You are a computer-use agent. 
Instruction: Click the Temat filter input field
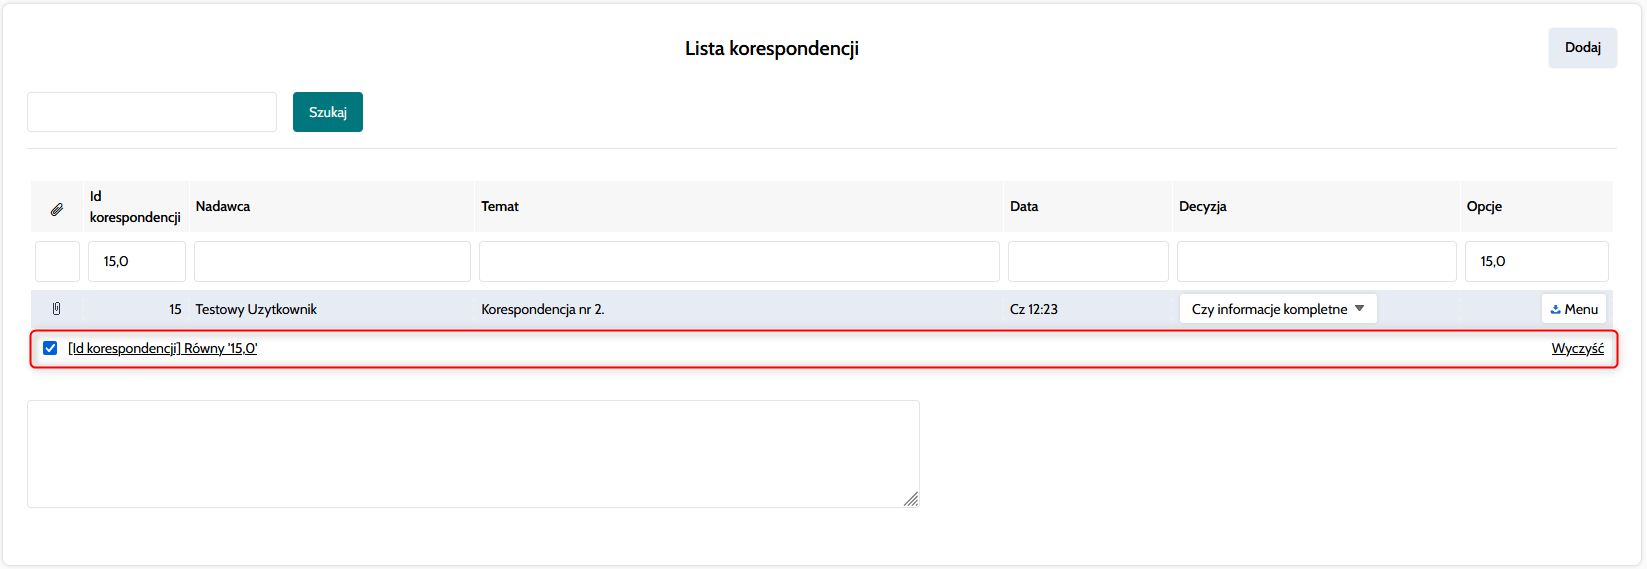coord(739,262)
